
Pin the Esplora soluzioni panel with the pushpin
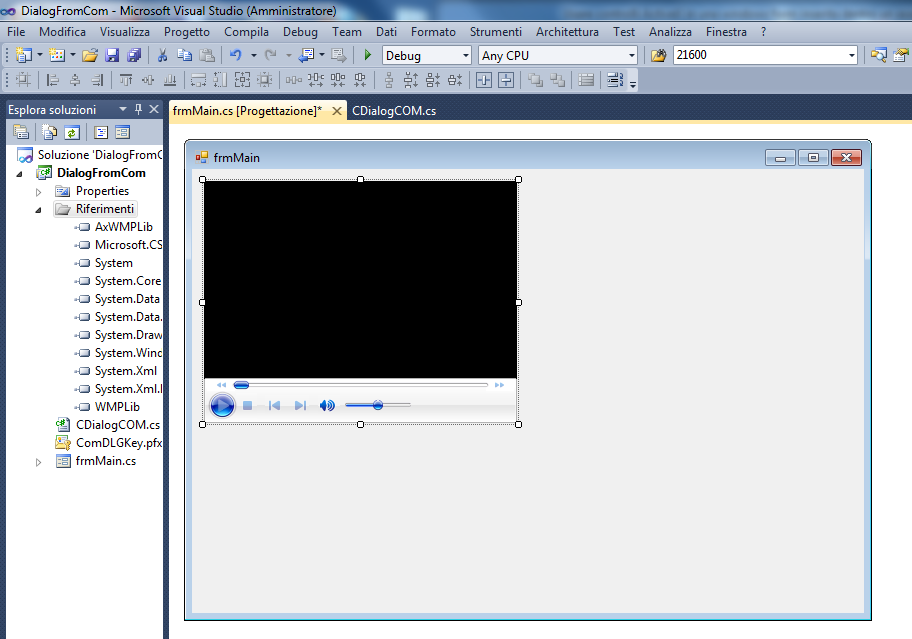[138, 109]
